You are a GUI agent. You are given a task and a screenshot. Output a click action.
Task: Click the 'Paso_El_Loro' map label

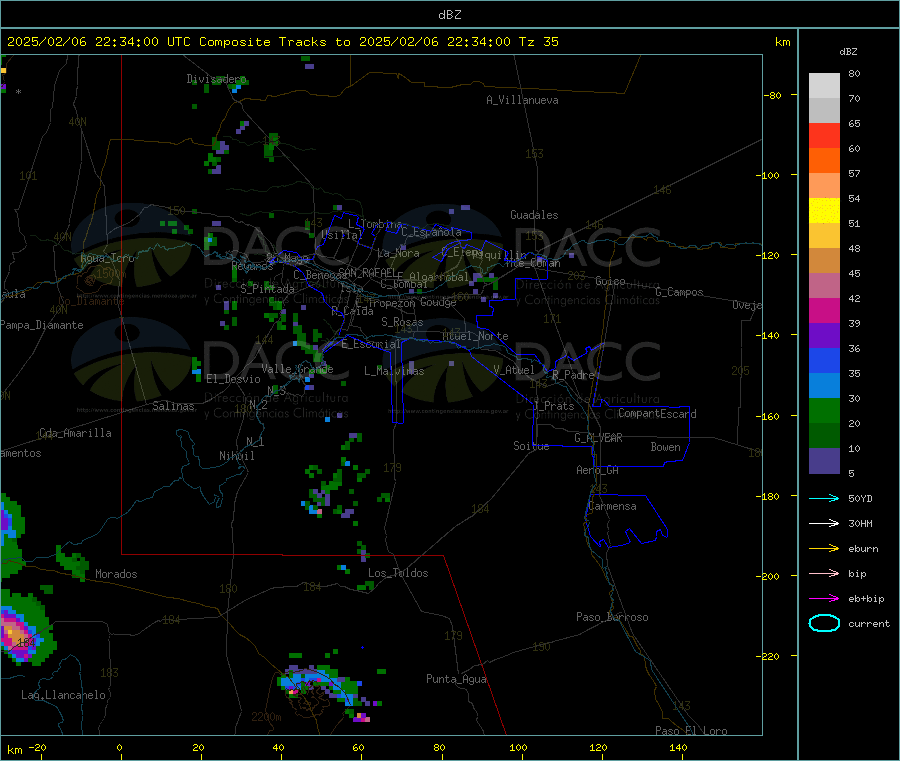point(691,731)
